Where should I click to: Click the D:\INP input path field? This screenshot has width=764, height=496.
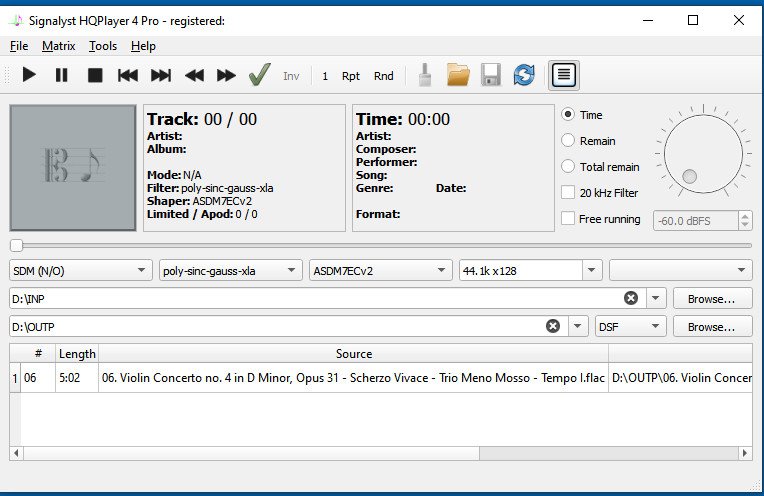(315, 298)
